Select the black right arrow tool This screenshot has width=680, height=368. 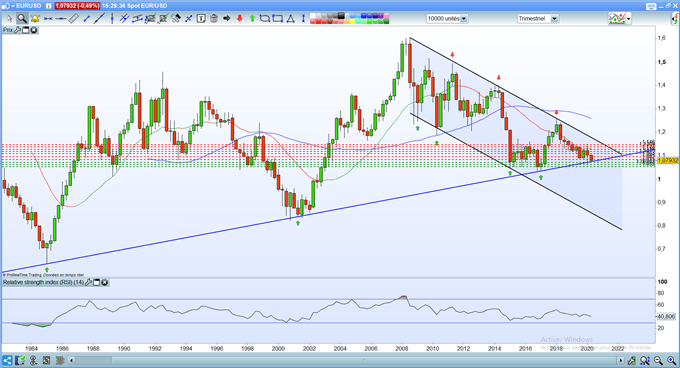tap(226, 19)
